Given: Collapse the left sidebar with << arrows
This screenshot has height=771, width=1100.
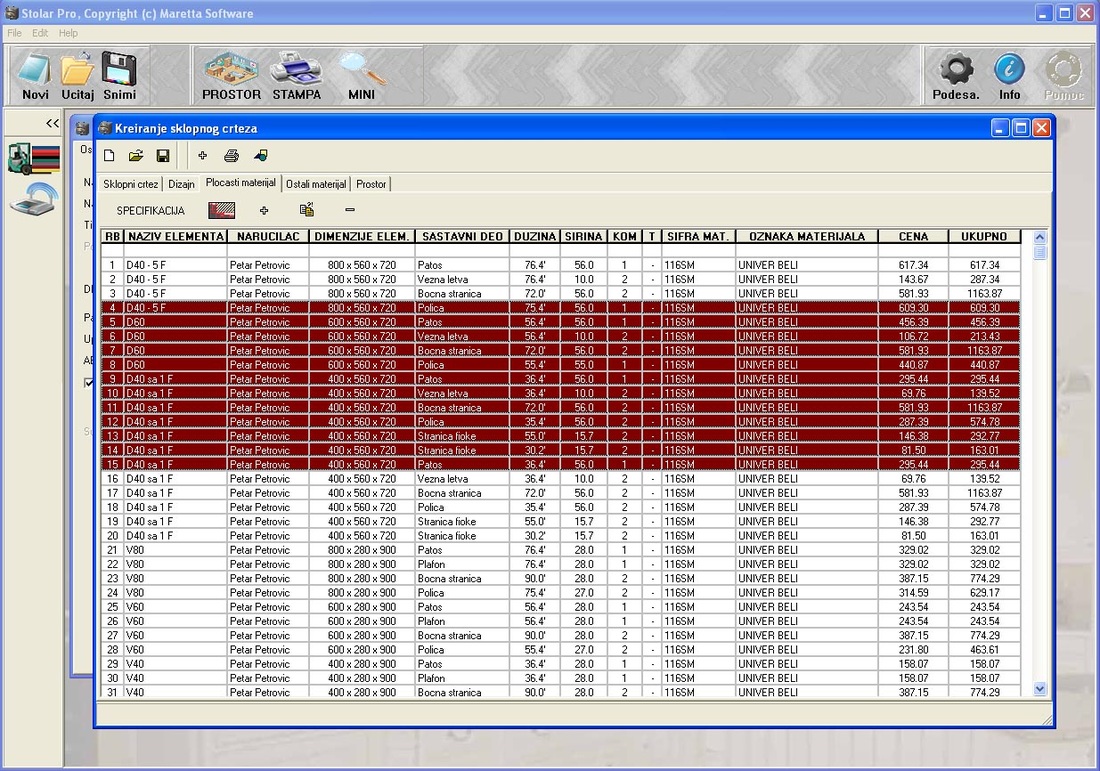Looking at the screenshot, I should pos(52,123).
